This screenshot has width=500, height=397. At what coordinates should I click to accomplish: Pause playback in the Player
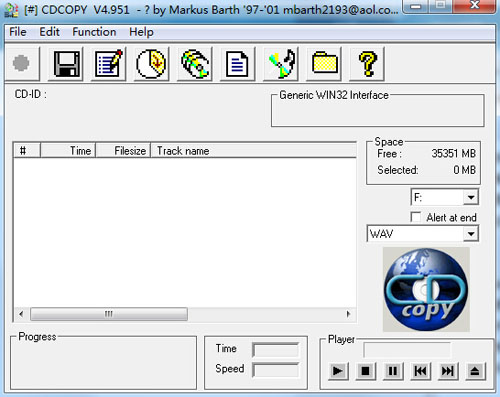[393, 371]
